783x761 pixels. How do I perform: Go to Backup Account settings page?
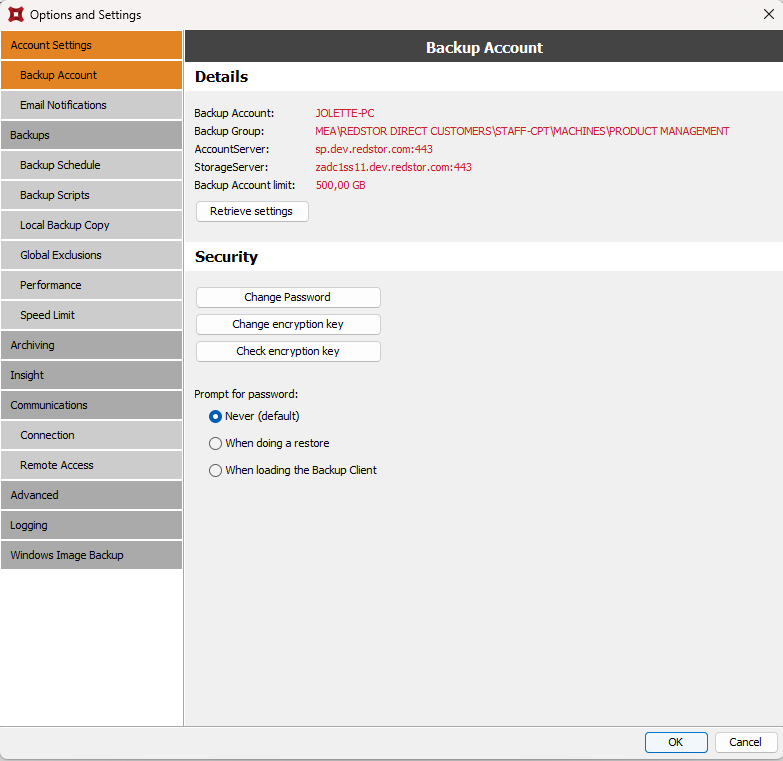click(91, 75)
